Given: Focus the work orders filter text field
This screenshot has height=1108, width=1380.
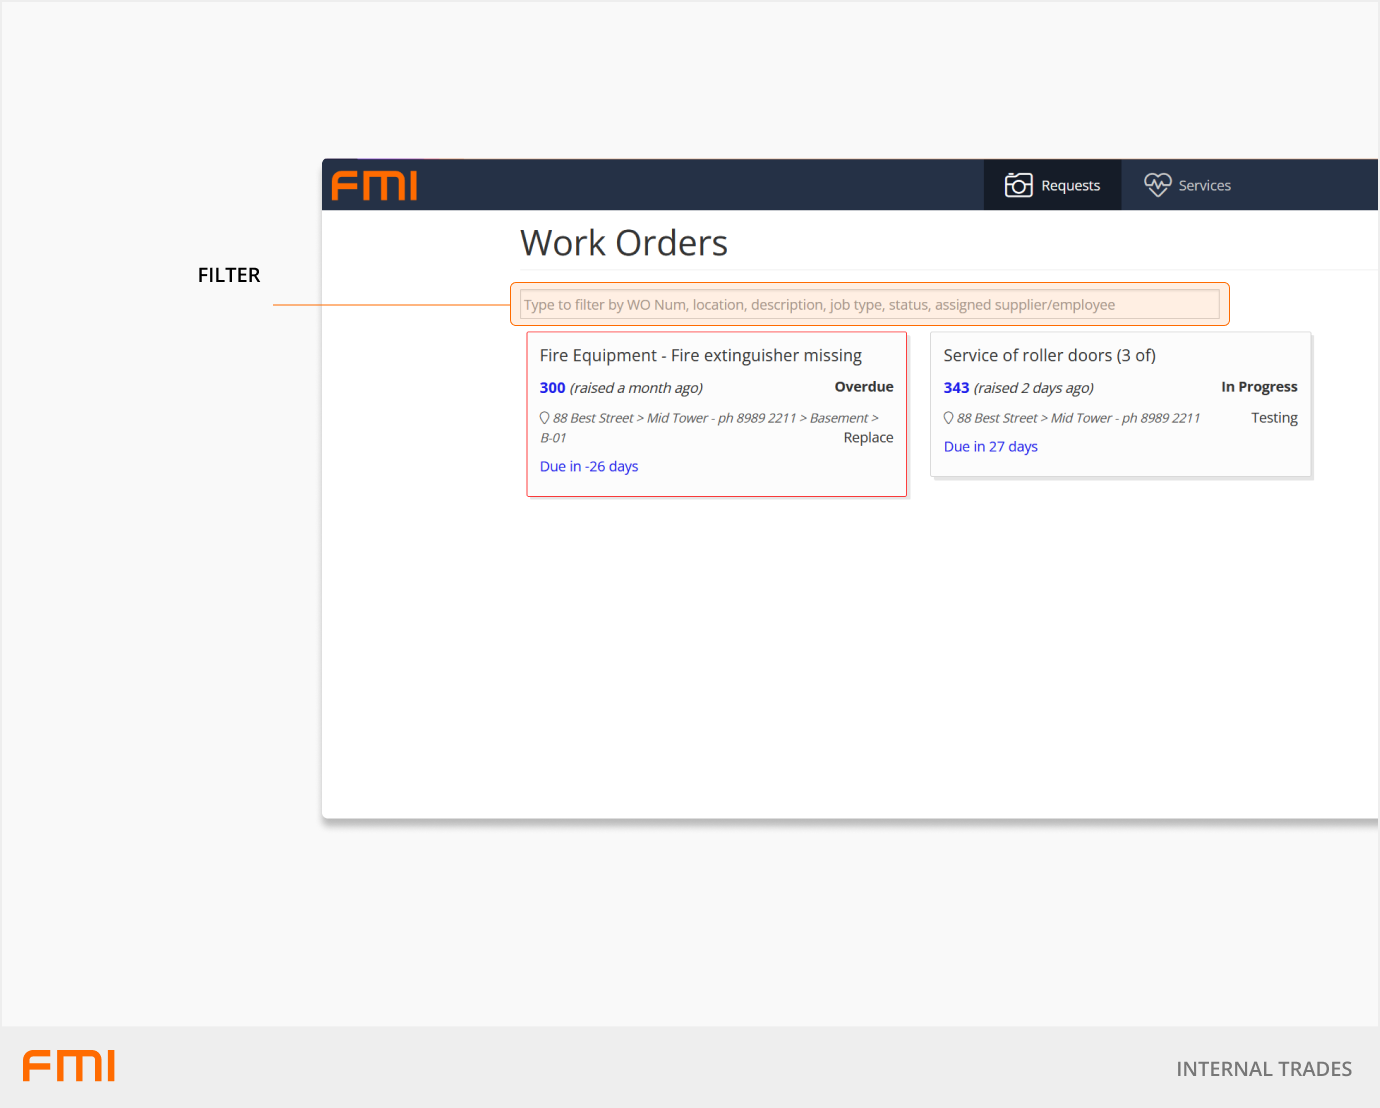Looking at the screenshot, I should pos(869,305).
